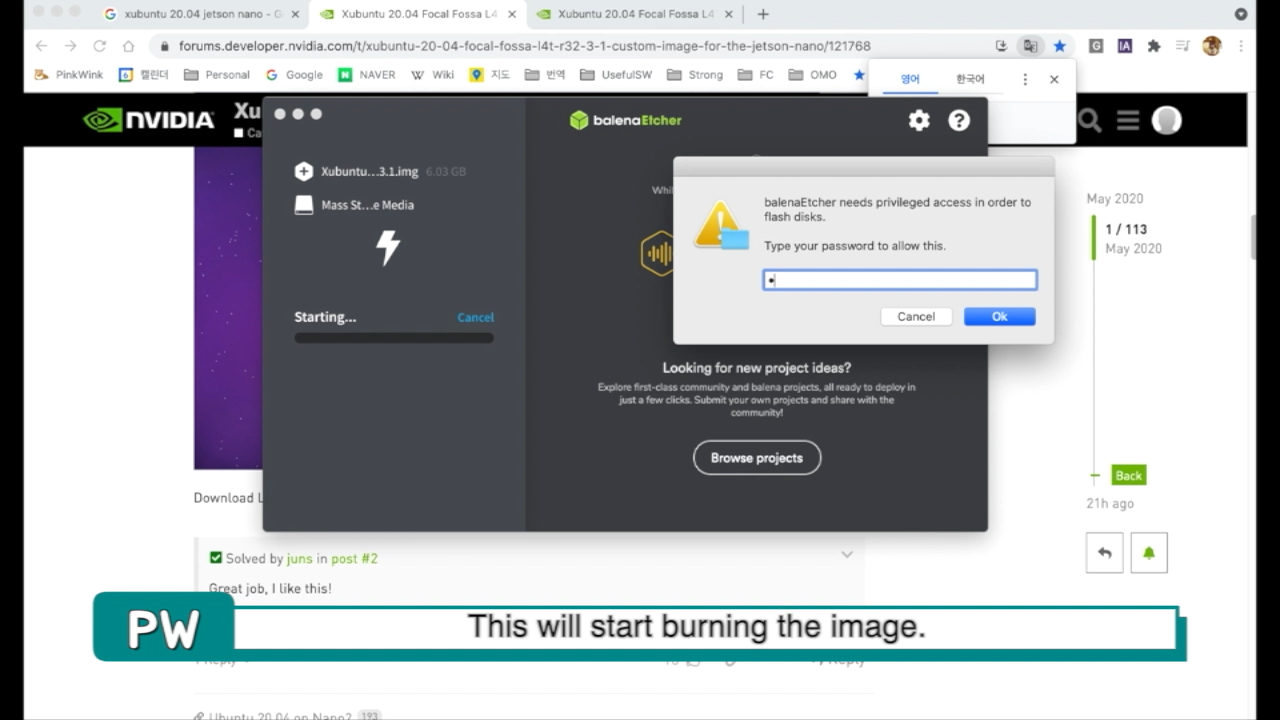Open the NVIDIA forum search icon

[x=1090, y=121]
